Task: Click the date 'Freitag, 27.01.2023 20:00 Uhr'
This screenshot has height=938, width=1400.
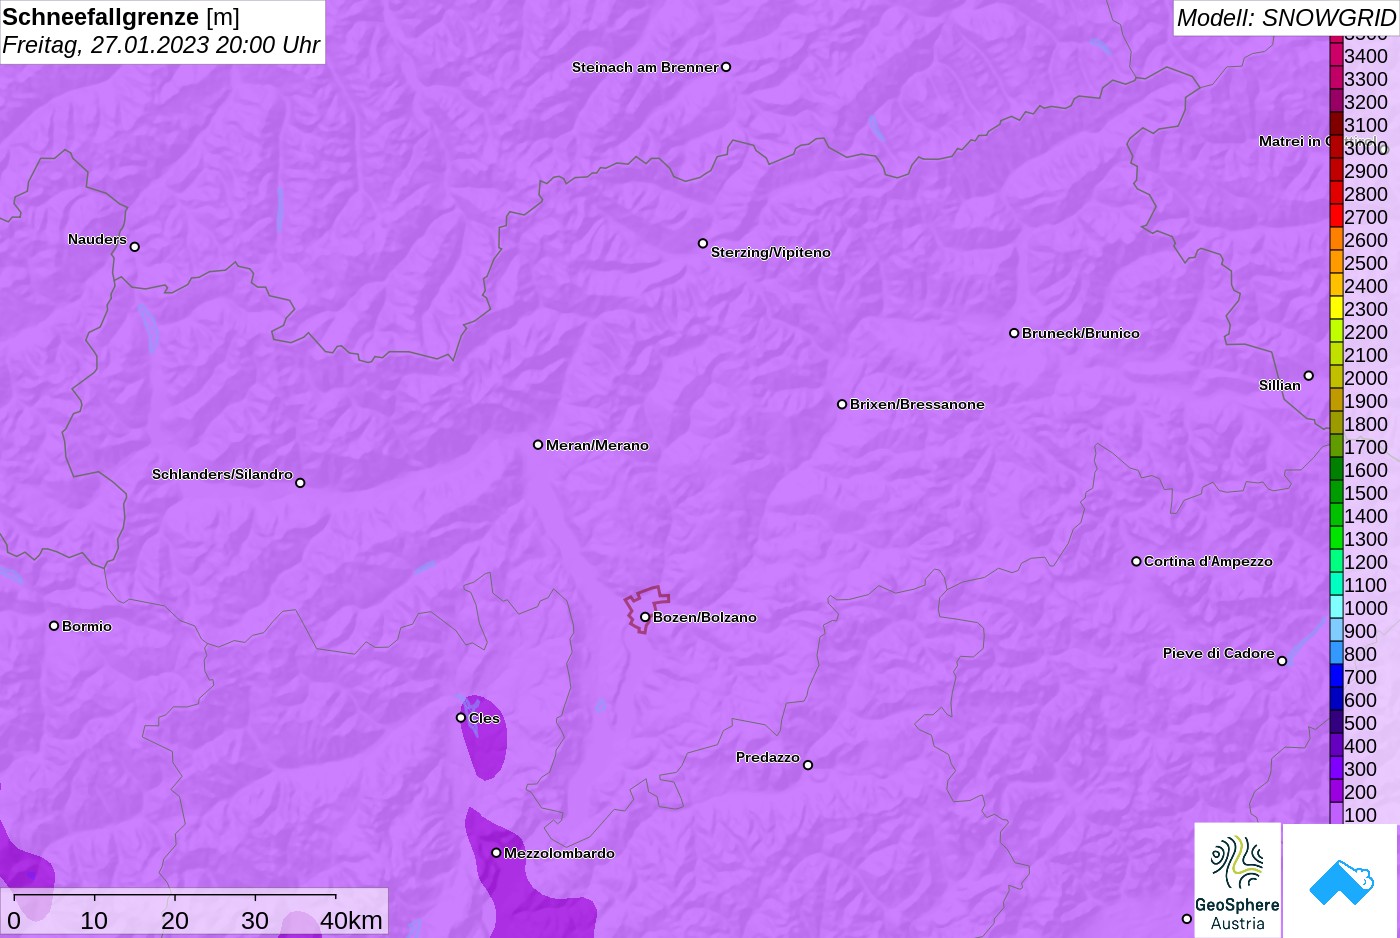Action: pyautogui.click(x=161, y=45)
